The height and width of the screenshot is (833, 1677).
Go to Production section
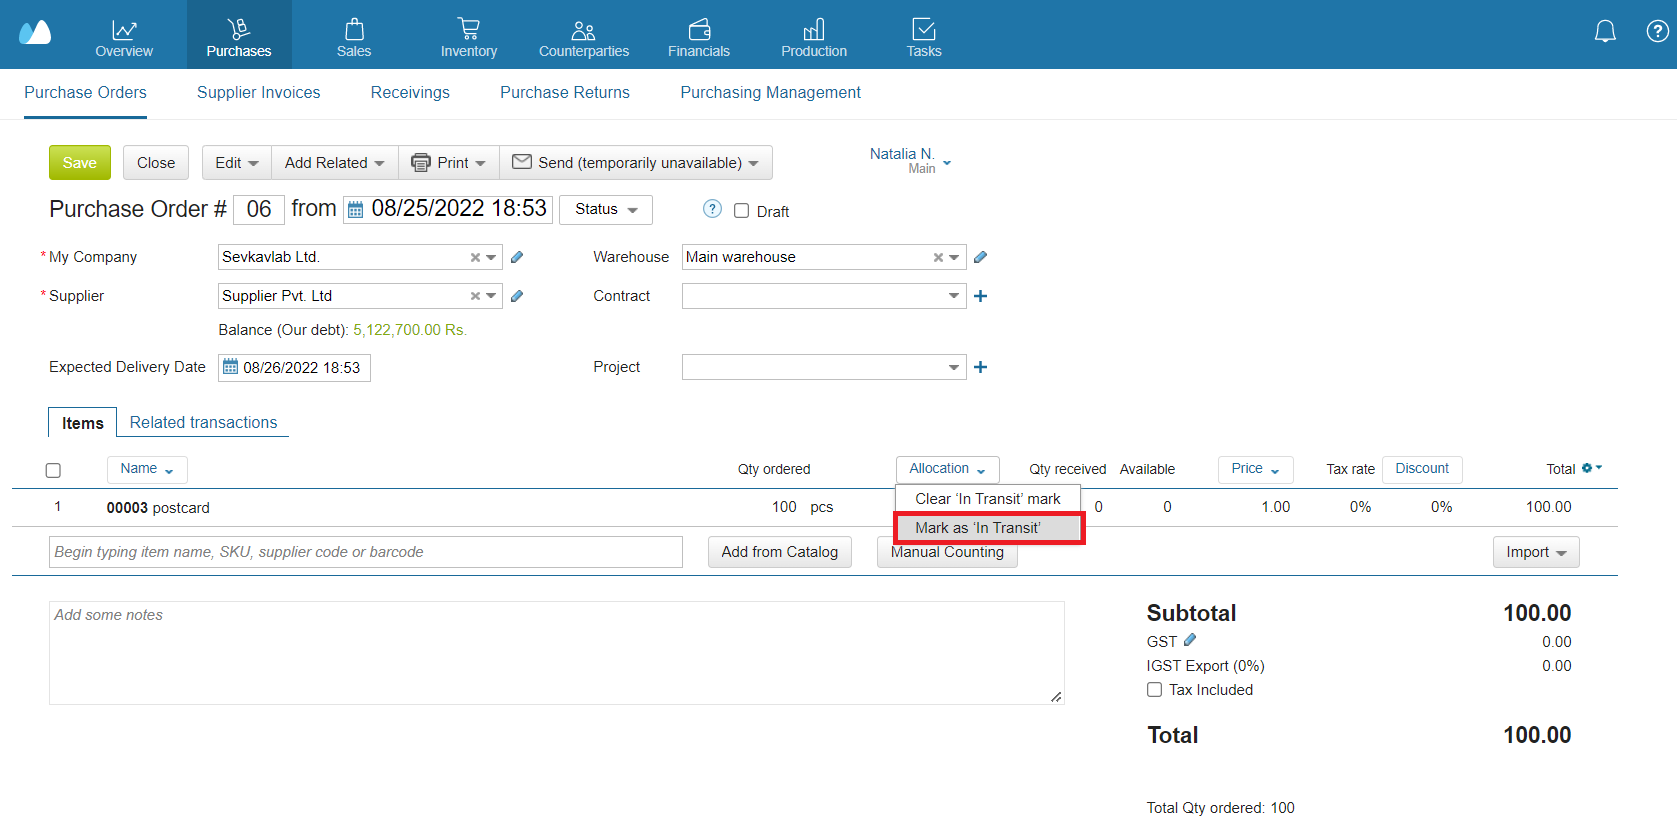[814, 35]
